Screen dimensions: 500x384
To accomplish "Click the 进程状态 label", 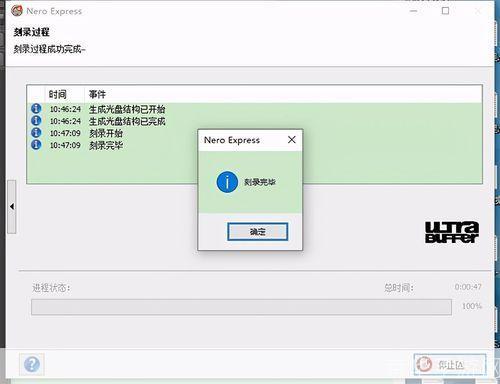I will pos(51,287).
